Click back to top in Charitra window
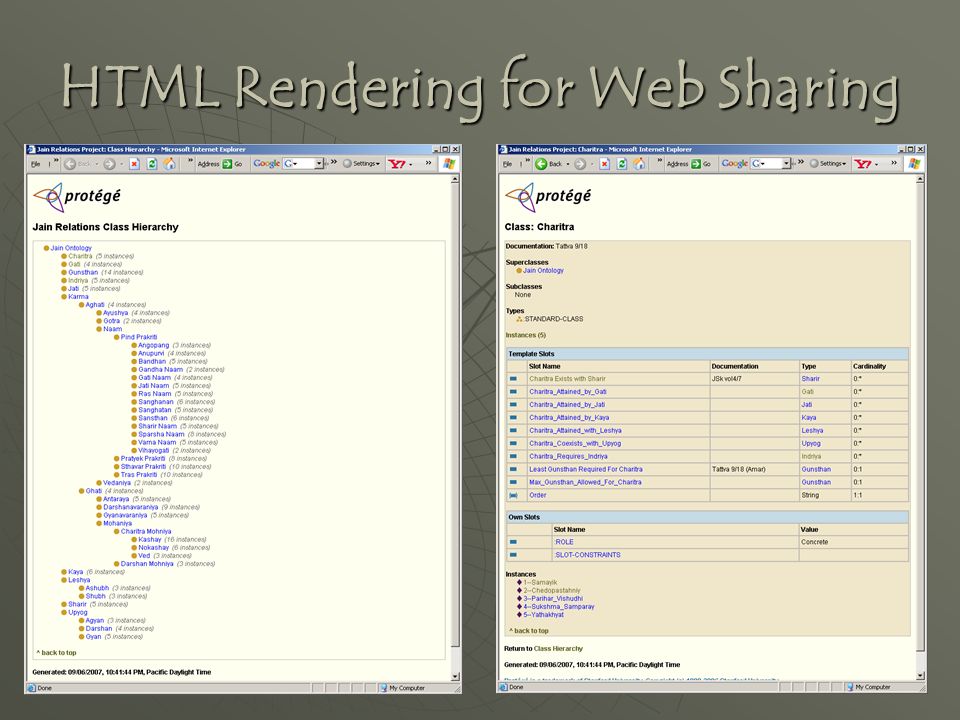 click(x=529, y=631)
